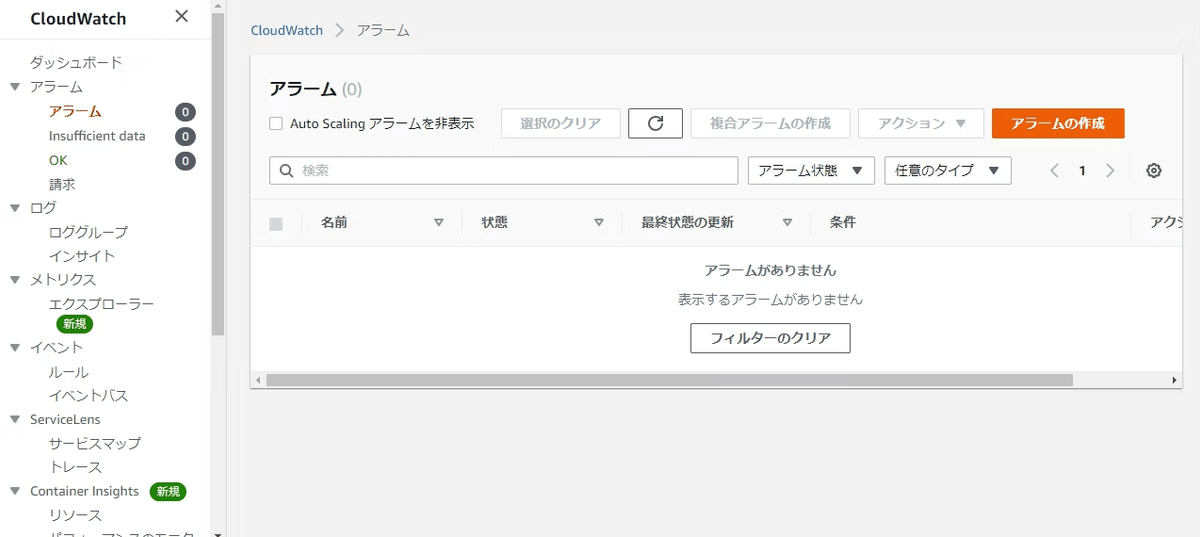This screenshot has height=537, width=1200.
Task: Click the sidebar vertical scrollbar
Action: click(218, 175)
